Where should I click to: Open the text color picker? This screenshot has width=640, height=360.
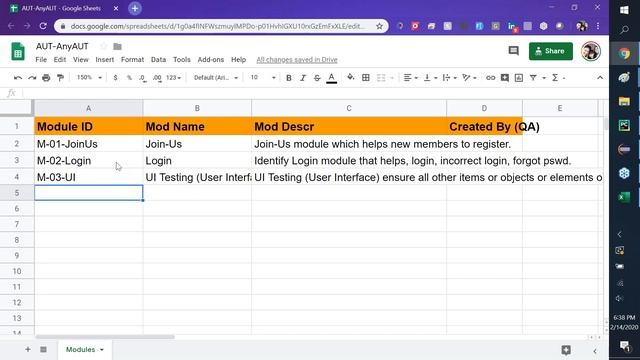[331, 78]
